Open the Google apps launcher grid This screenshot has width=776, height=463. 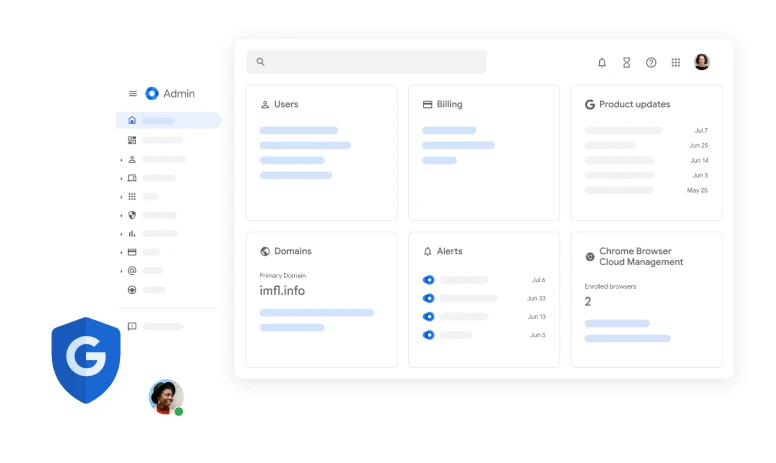point(676,62)
